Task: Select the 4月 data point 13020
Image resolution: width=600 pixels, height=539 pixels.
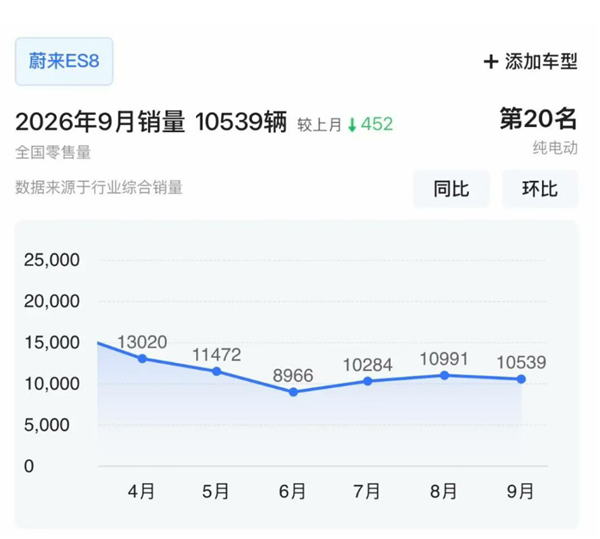Action: pos(142,359)
